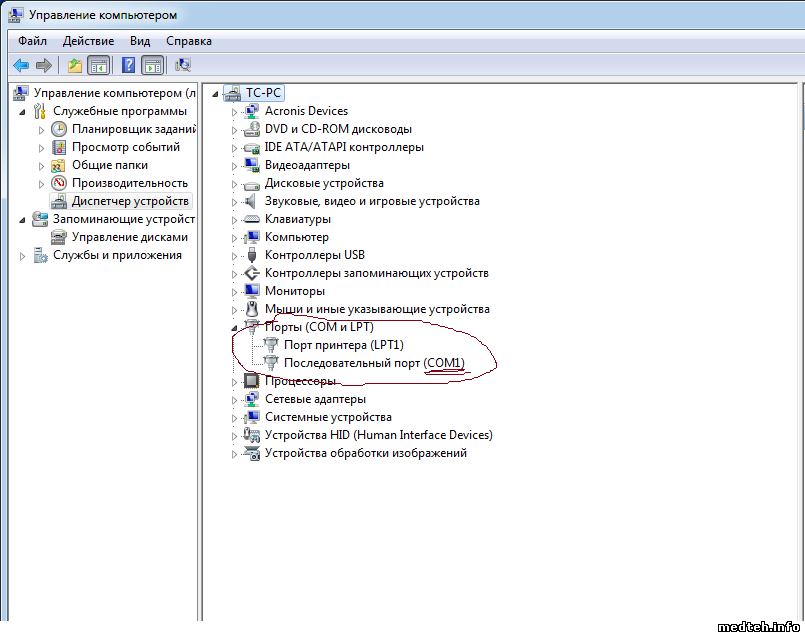Viewport: 805px width, 637px height.
Task: Click the blue Help question mark icon
Action: (x=129, y=65)
